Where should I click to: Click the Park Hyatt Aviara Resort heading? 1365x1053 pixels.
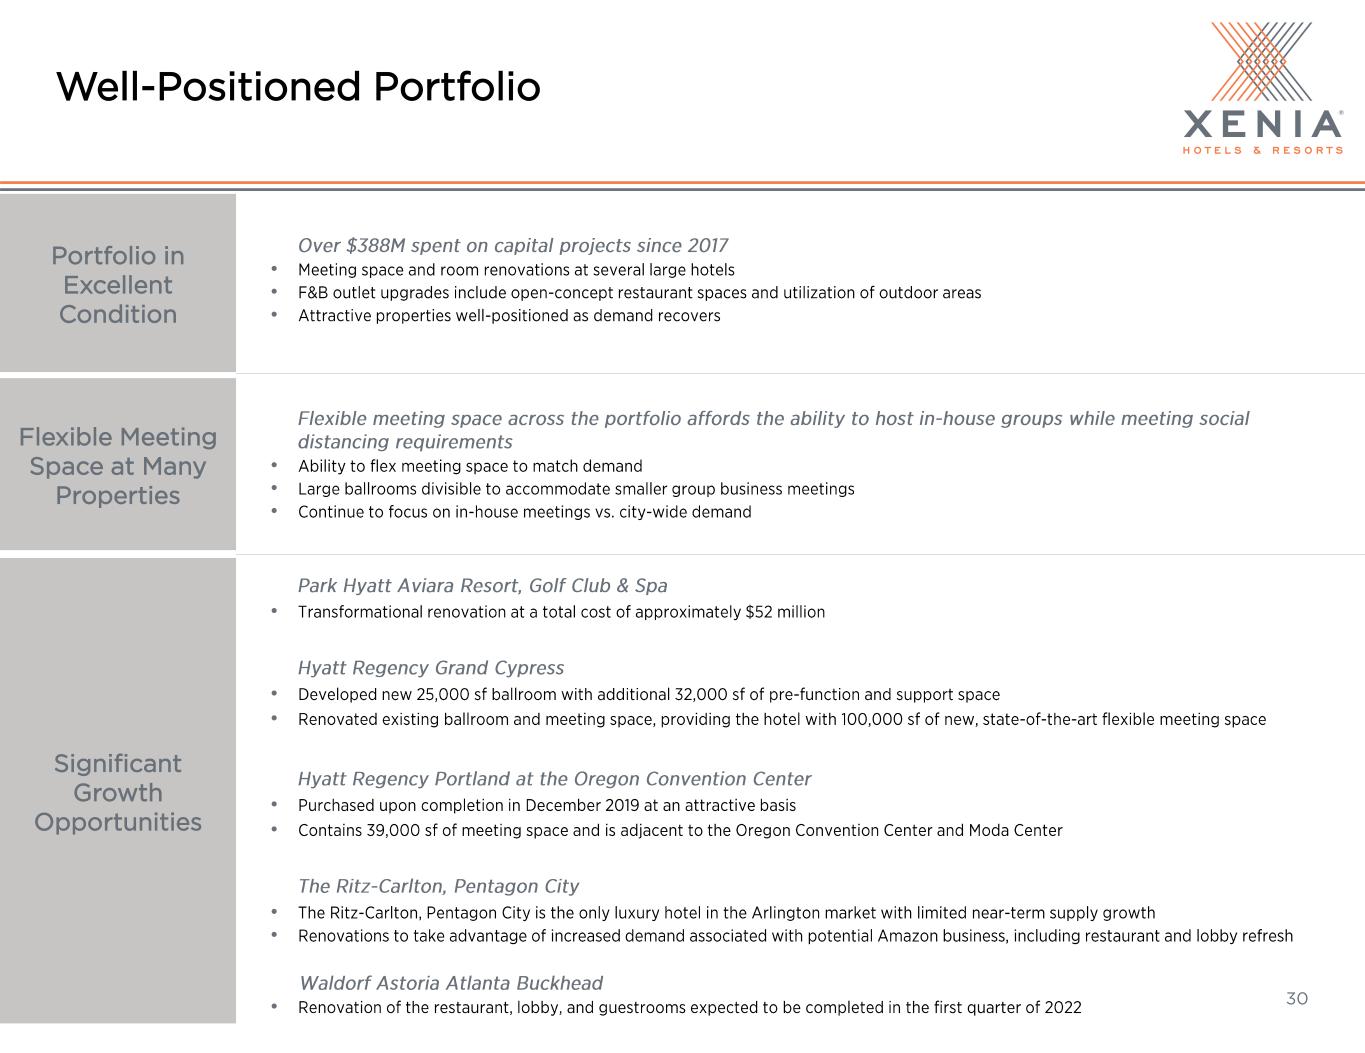coord(483,586)
